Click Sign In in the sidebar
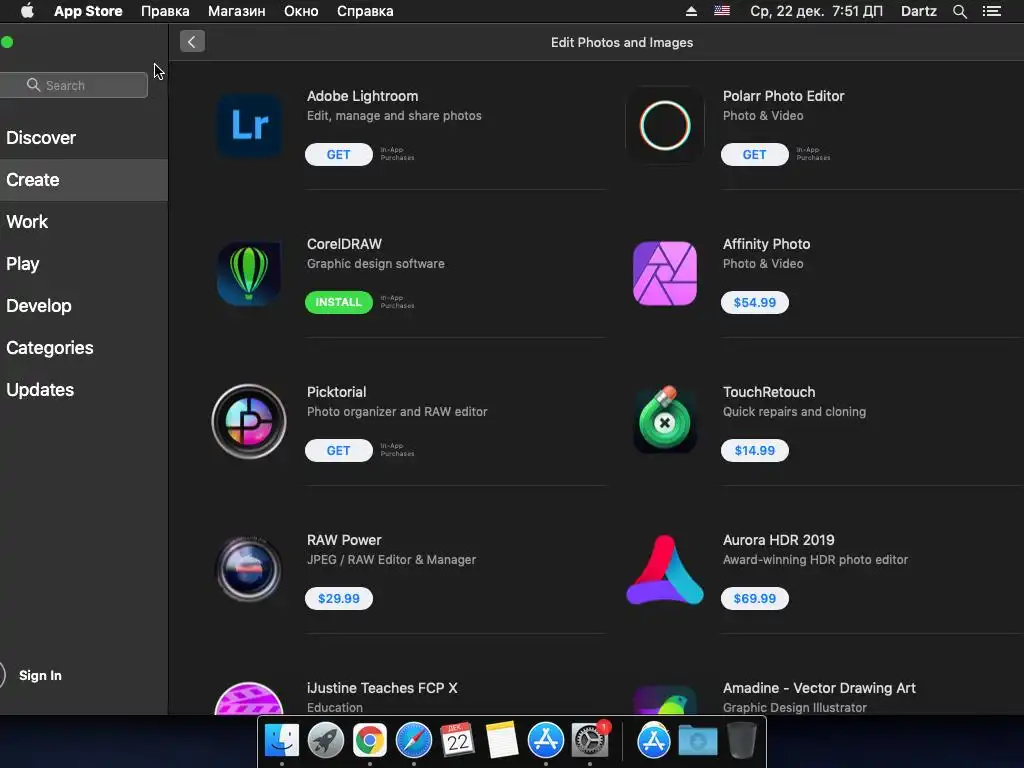 click(40, 675)
